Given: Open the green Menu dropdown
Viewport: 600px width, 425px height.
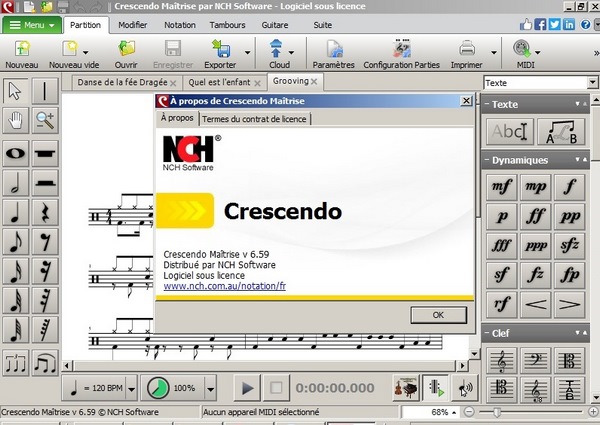Looking at the screenshot, I should [x=32, y=25].
